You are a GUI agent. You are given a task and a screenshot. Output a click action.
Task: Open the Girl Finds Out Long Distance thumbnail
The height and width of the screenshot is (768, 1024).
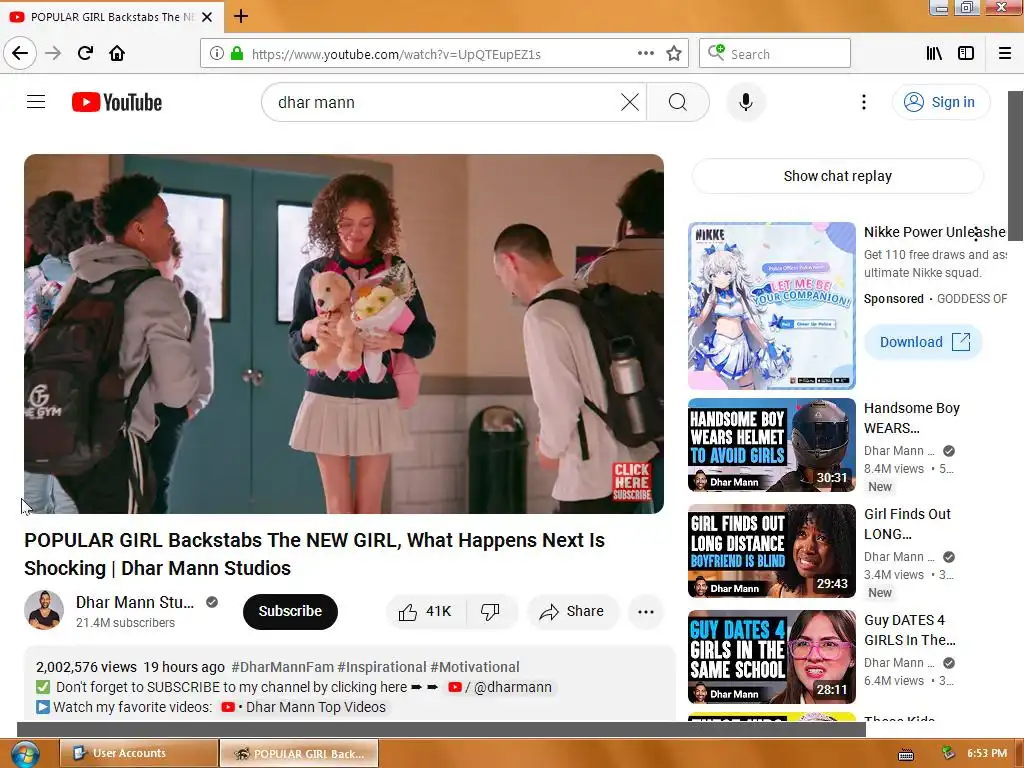tap(772, 551)
